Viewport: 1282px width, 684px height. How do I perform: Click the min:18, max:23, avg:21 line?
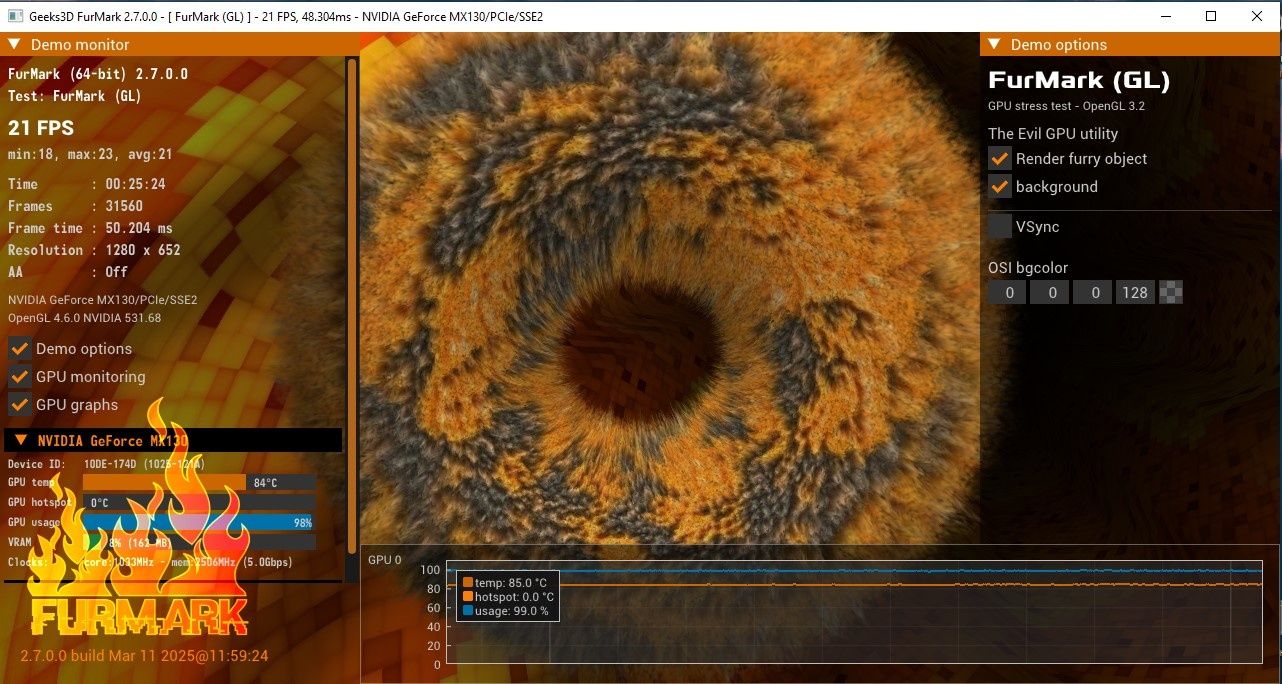point(90,154)
